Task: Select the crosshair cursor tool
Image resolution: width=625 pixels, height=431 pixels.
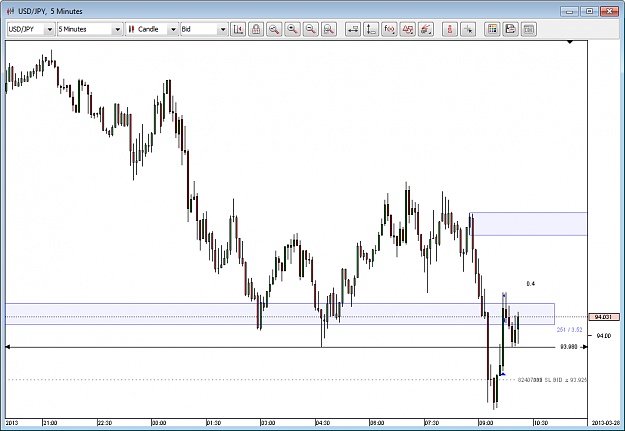Action: pyautogui.click(x=468, y=29)
